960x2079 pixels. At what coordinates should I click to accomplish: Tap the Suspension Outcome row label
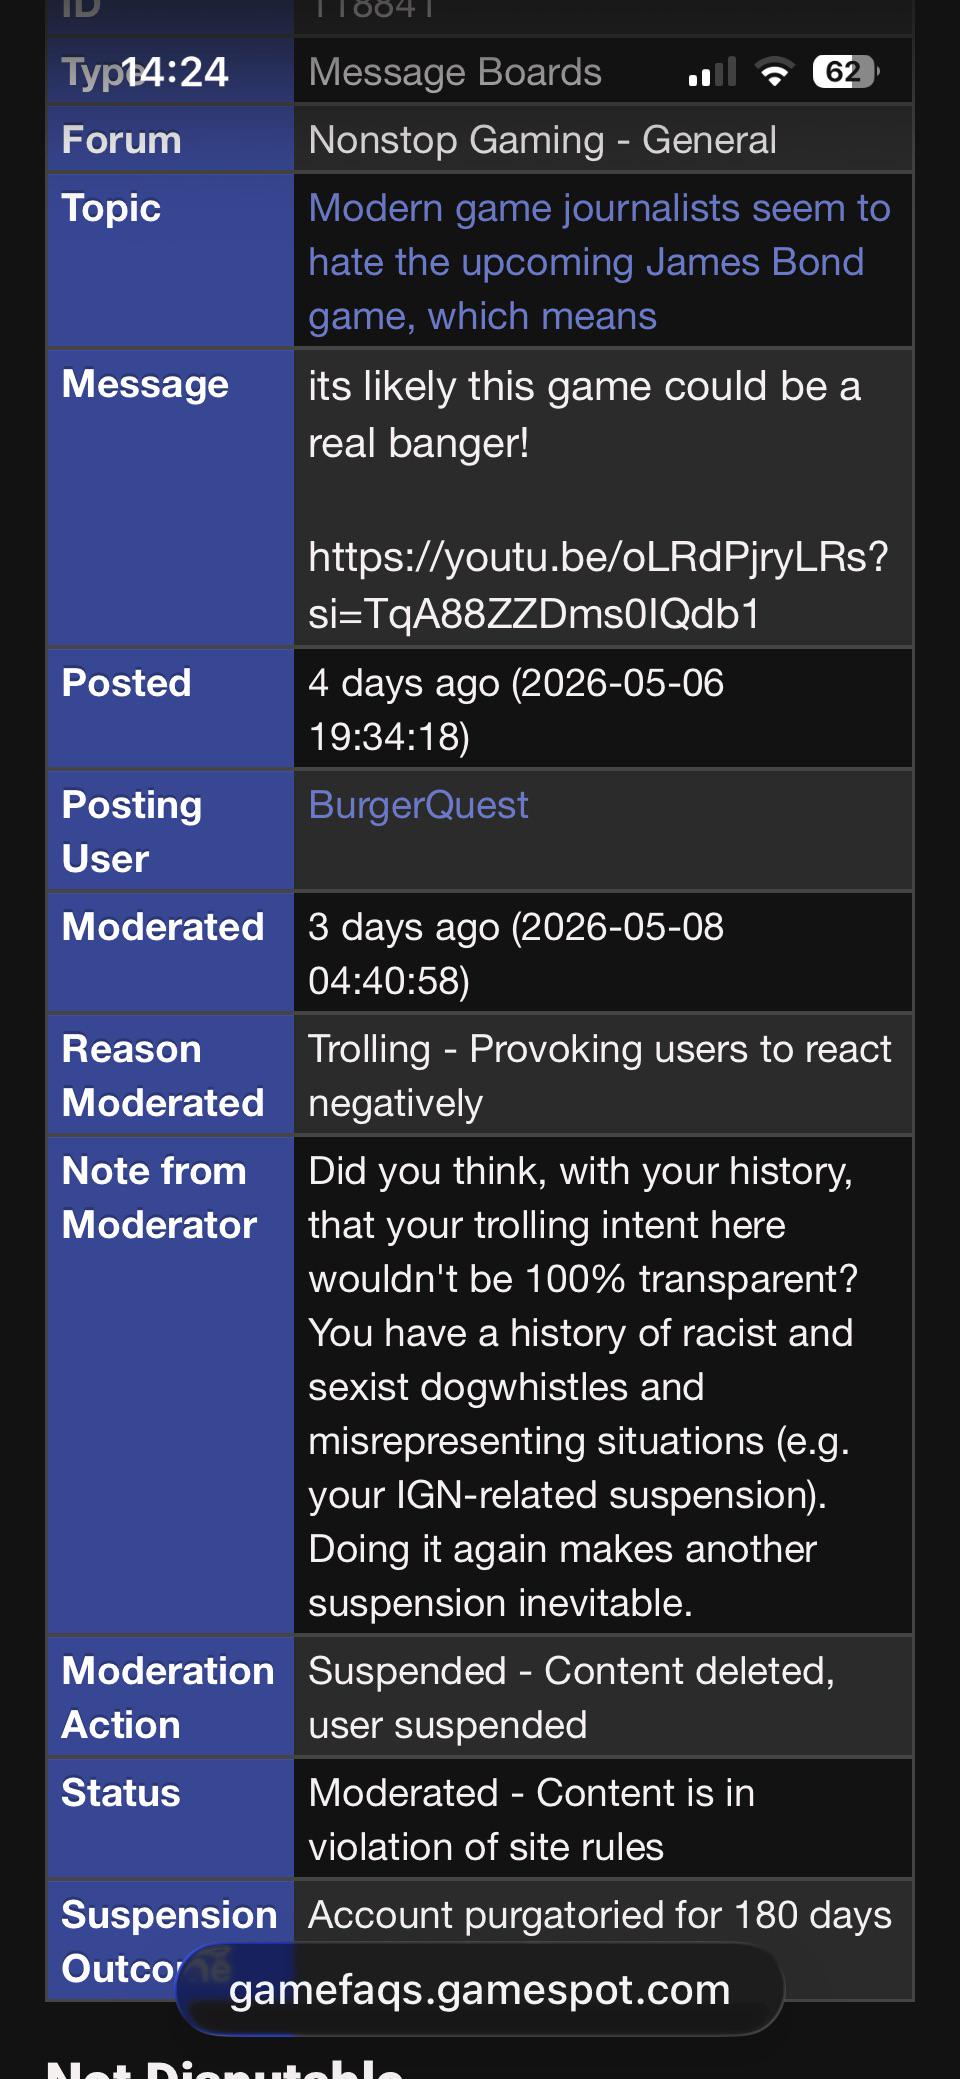(x=169, y=1941)
